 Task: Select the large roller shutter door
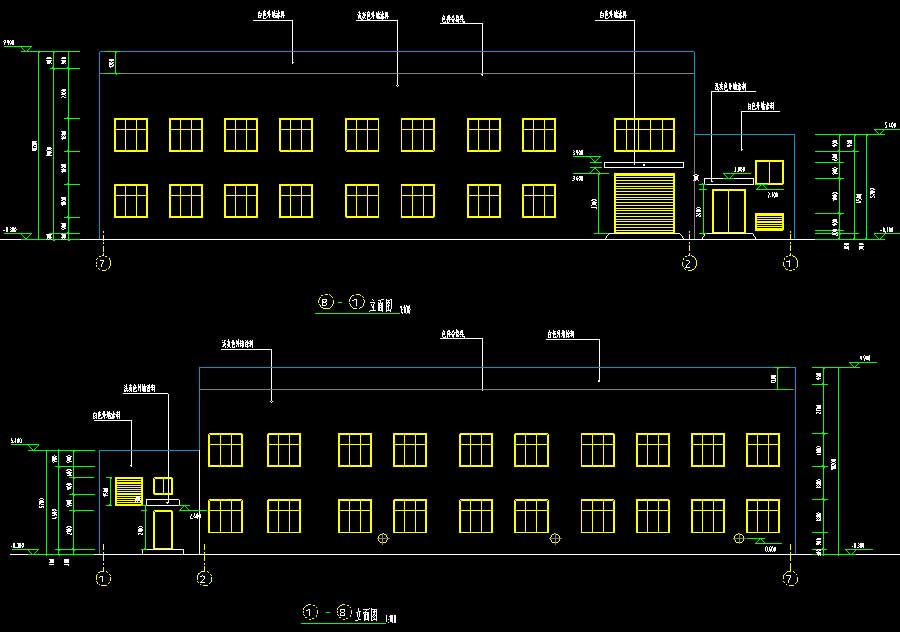coord(644,203)
